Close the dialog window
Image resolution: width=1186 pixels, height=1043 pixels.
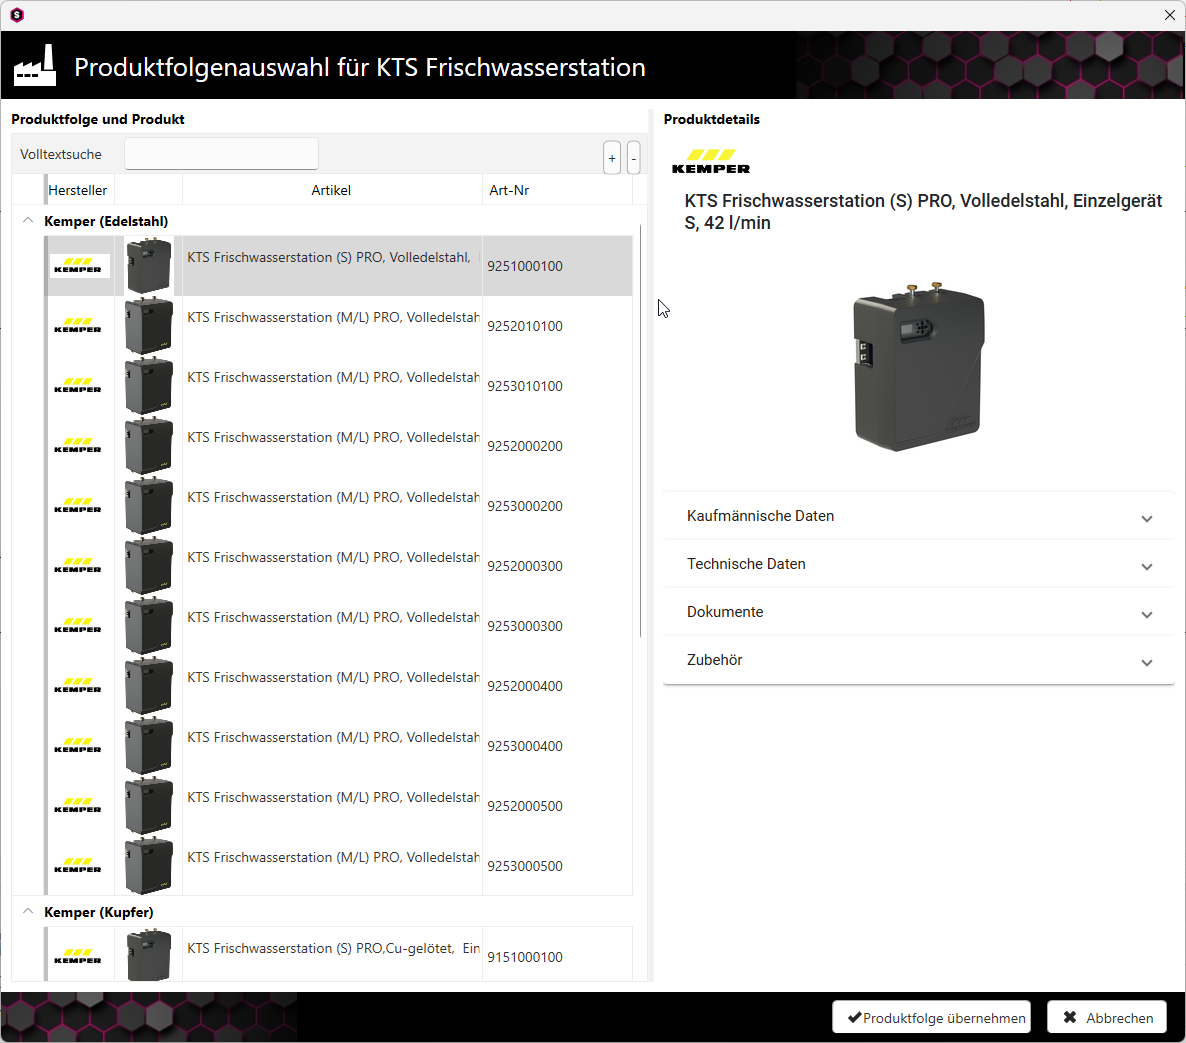pos(1169,15)
